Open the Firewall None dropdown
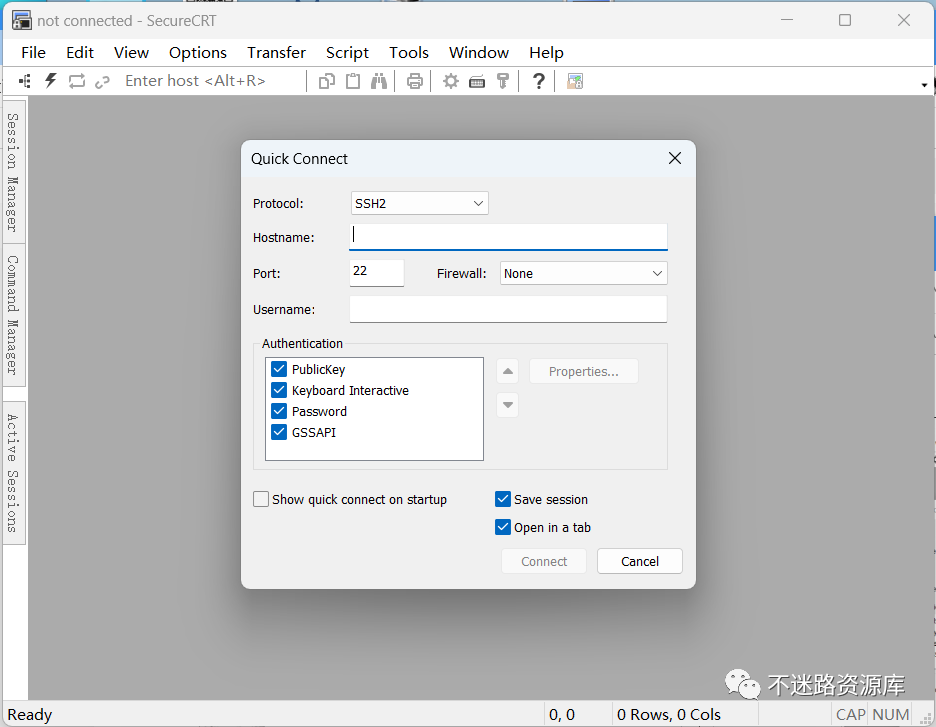The height and width of the screenshot is (727, 936). tap(583, 273)
